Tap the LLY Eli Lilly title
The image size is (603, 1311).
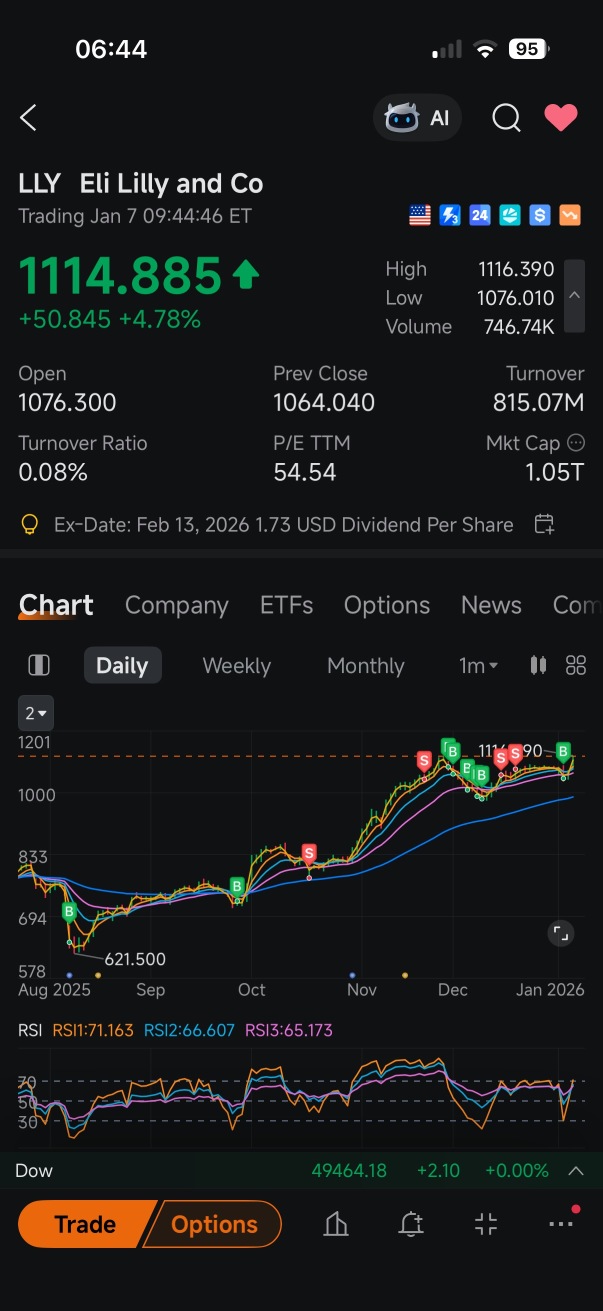tap(141, 184)
